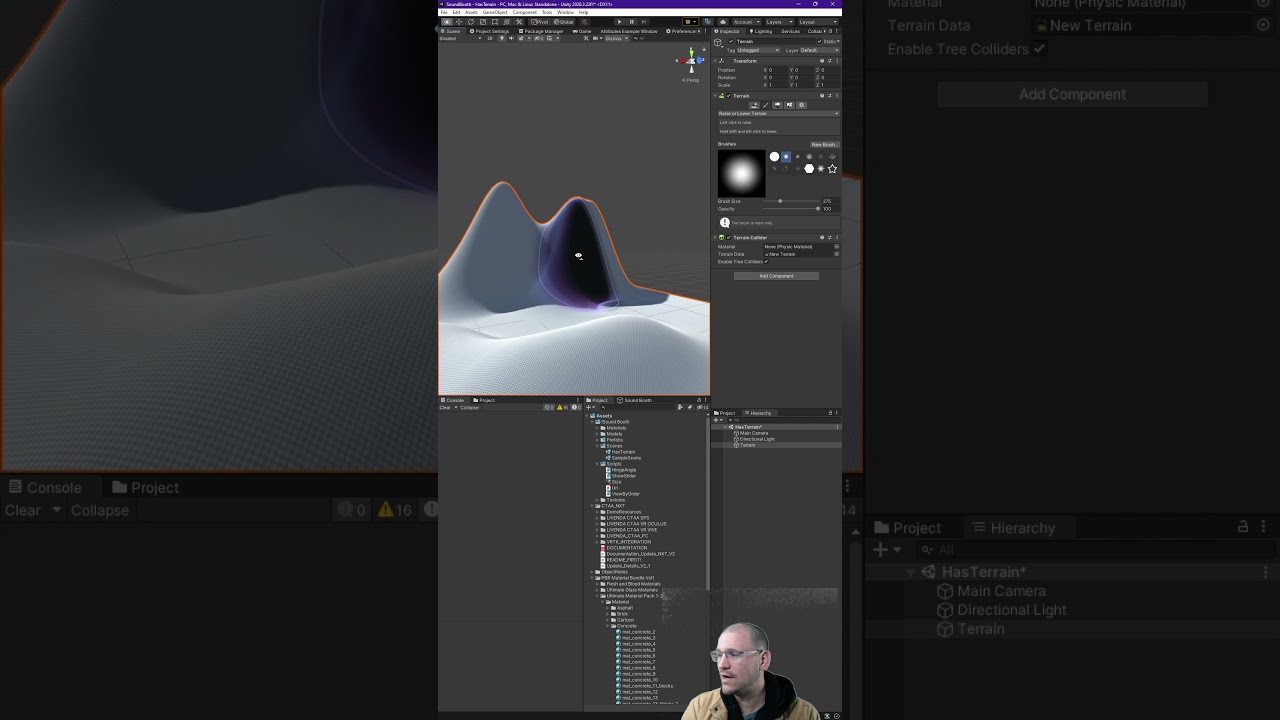Viewport: 1280px width, 720px height.
Task: Select the Hand view tool
Action: (x=447, y=22)
